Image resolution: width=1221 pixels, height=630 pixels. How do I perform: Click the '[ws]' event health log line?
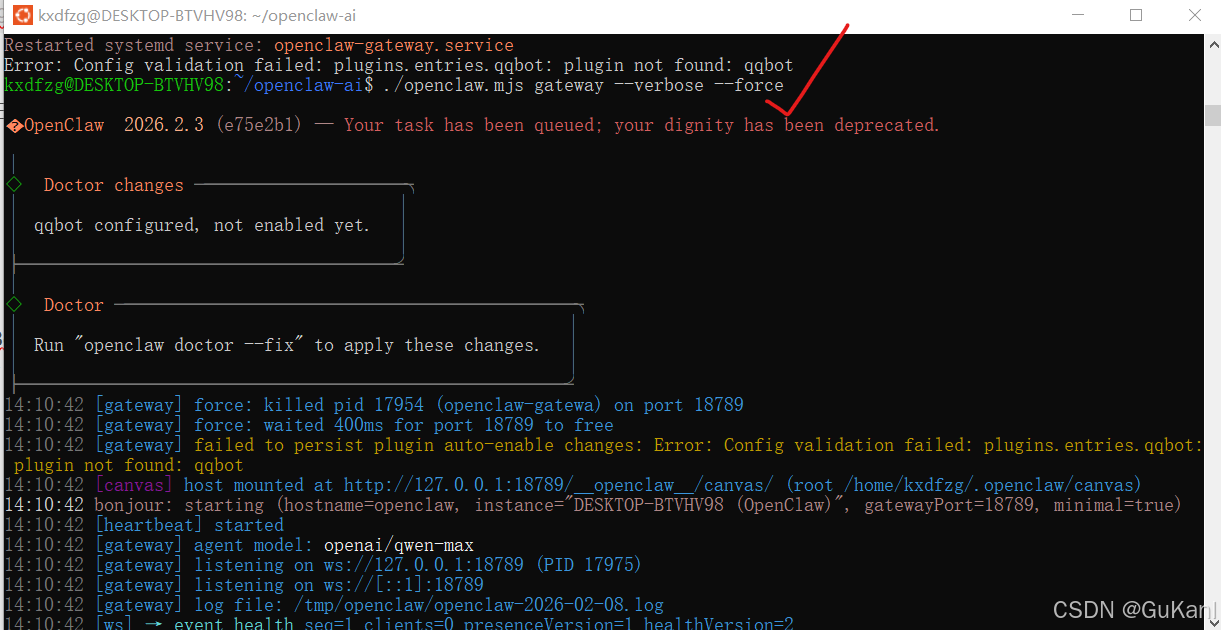[x=399, y=624]
